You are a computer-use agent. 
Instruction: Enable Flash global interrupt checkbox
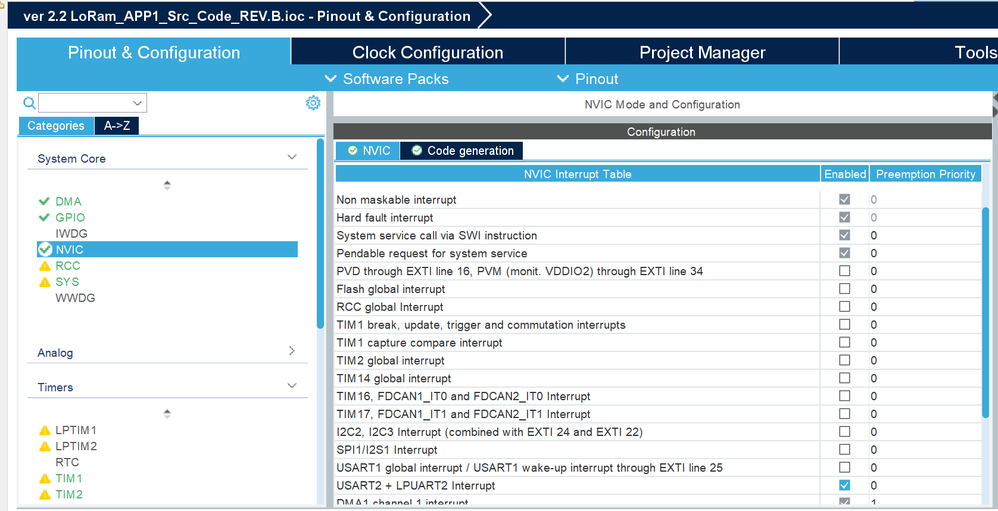pos(844,288)
